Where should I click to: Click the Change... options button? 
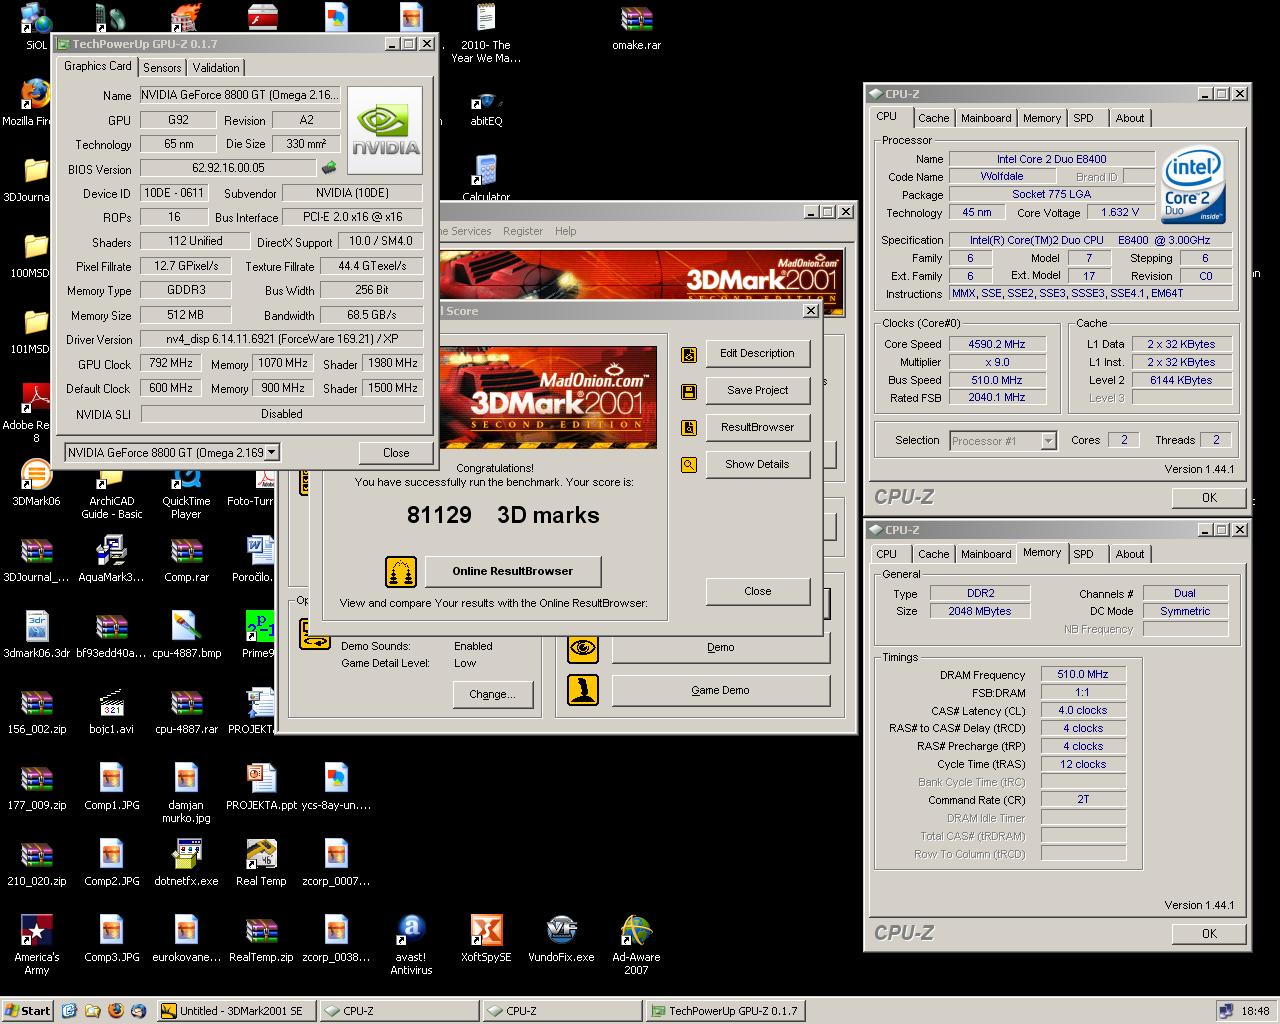pyautogui.click(x=492, y=695)
